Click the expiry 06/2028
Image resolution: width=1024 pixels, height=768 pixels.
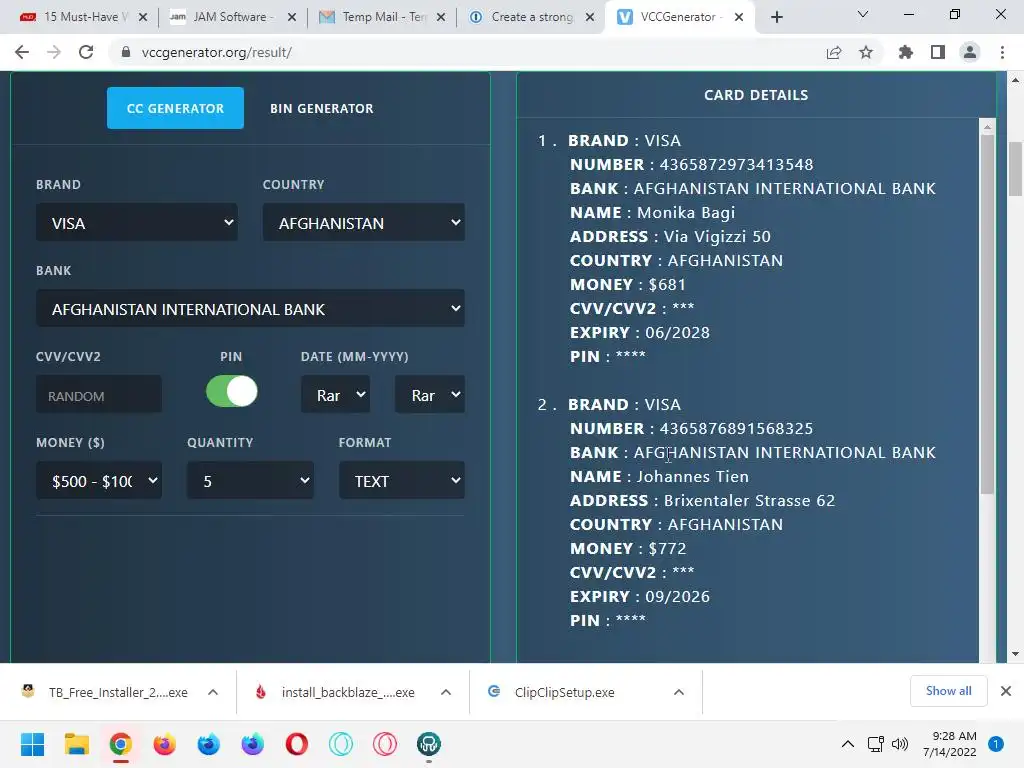point(677,332)
